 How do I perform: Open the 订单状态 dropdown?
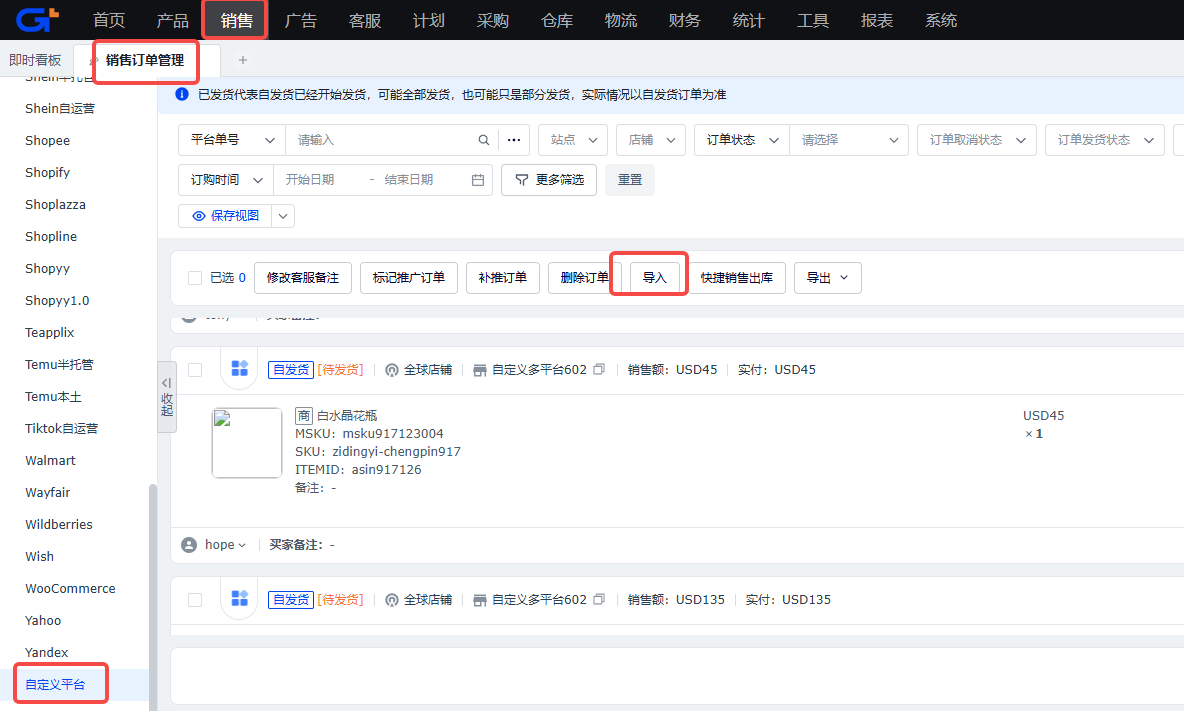pos(742,140)
